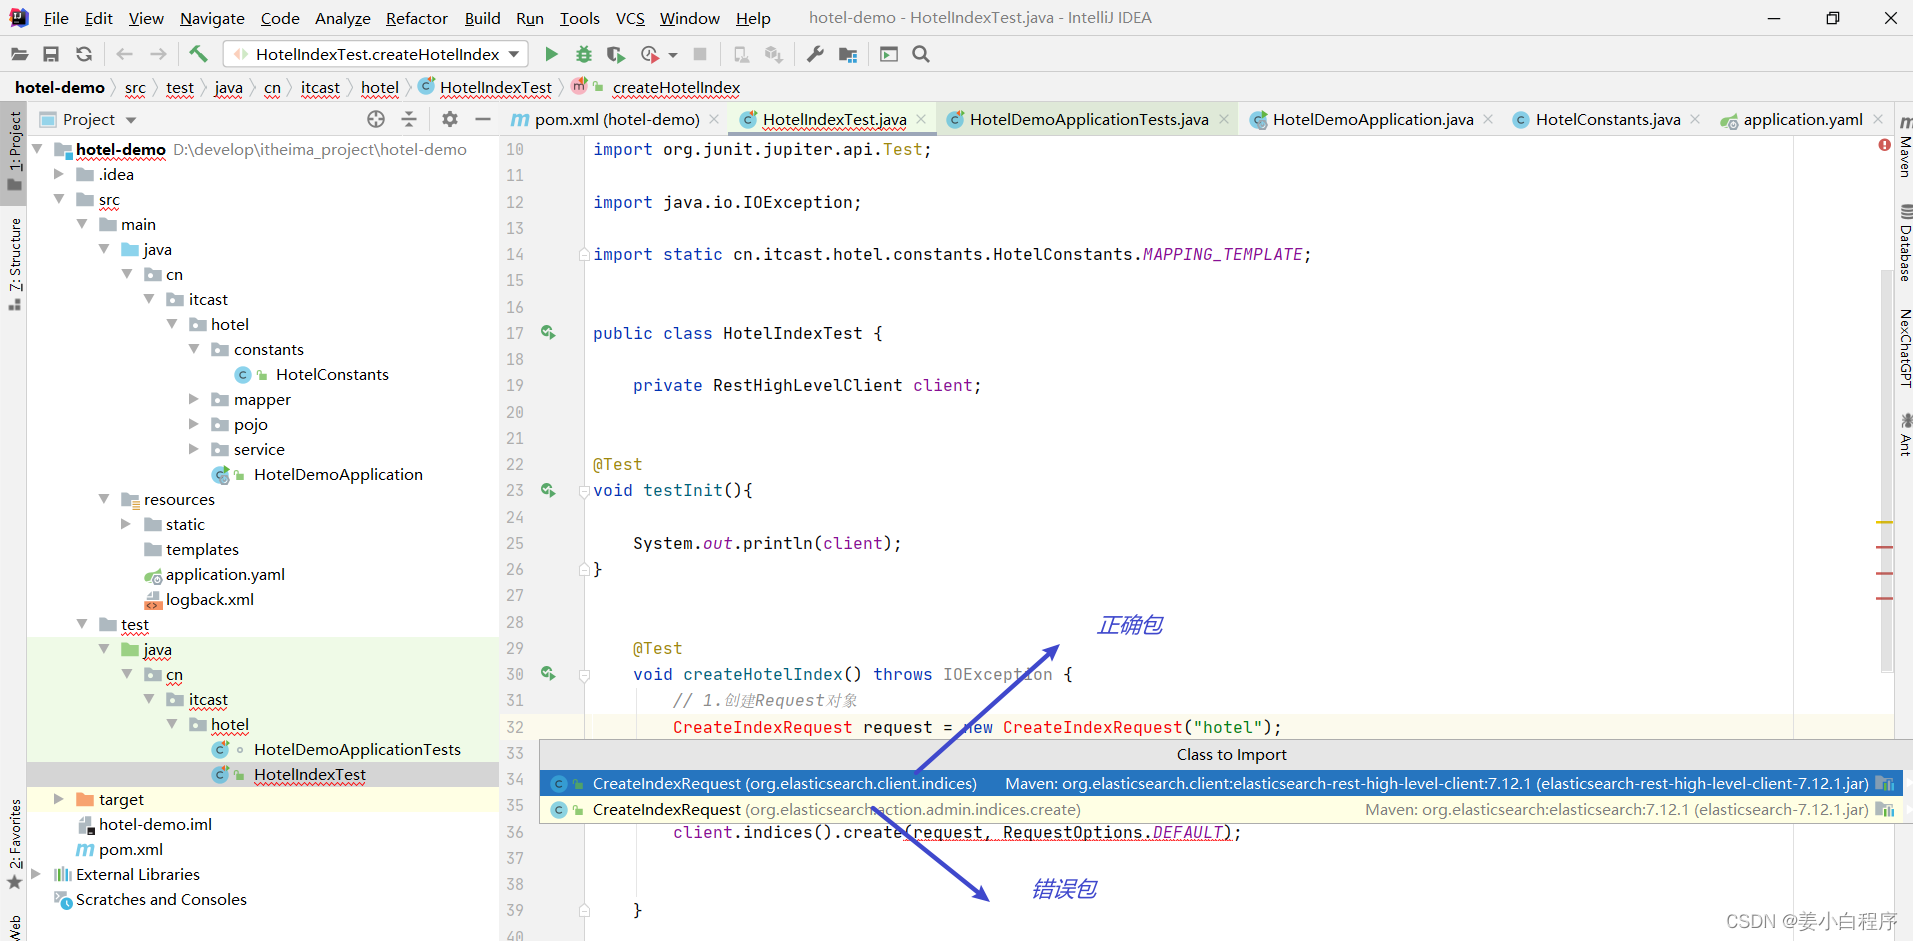Start debugging with the bug icon
The width and height of the screenshot is (1913, 941).
(584, 54)
